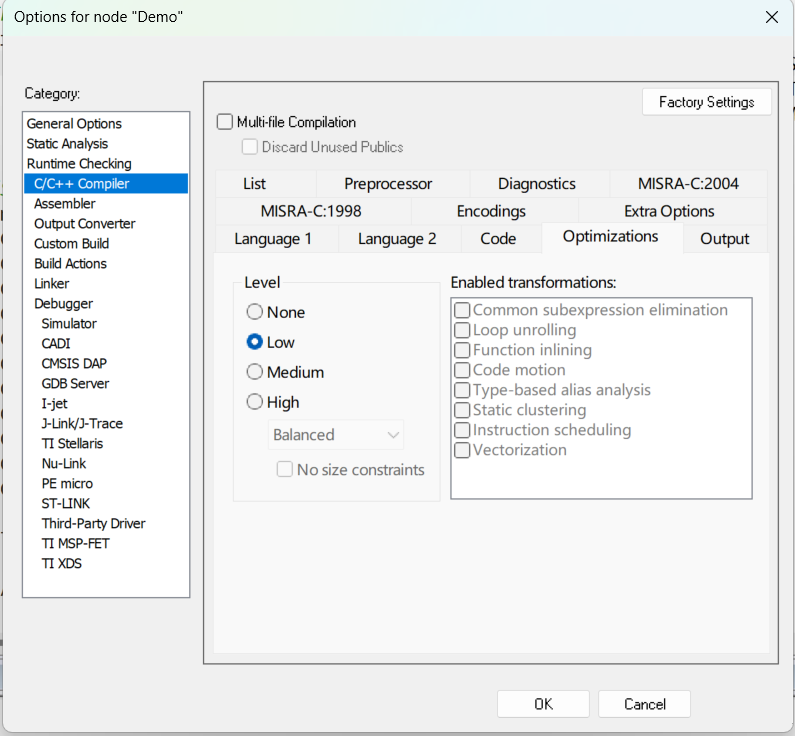795x736 pixels.
Task: Toggle Code motion checkbox
Action: point(462,370)
